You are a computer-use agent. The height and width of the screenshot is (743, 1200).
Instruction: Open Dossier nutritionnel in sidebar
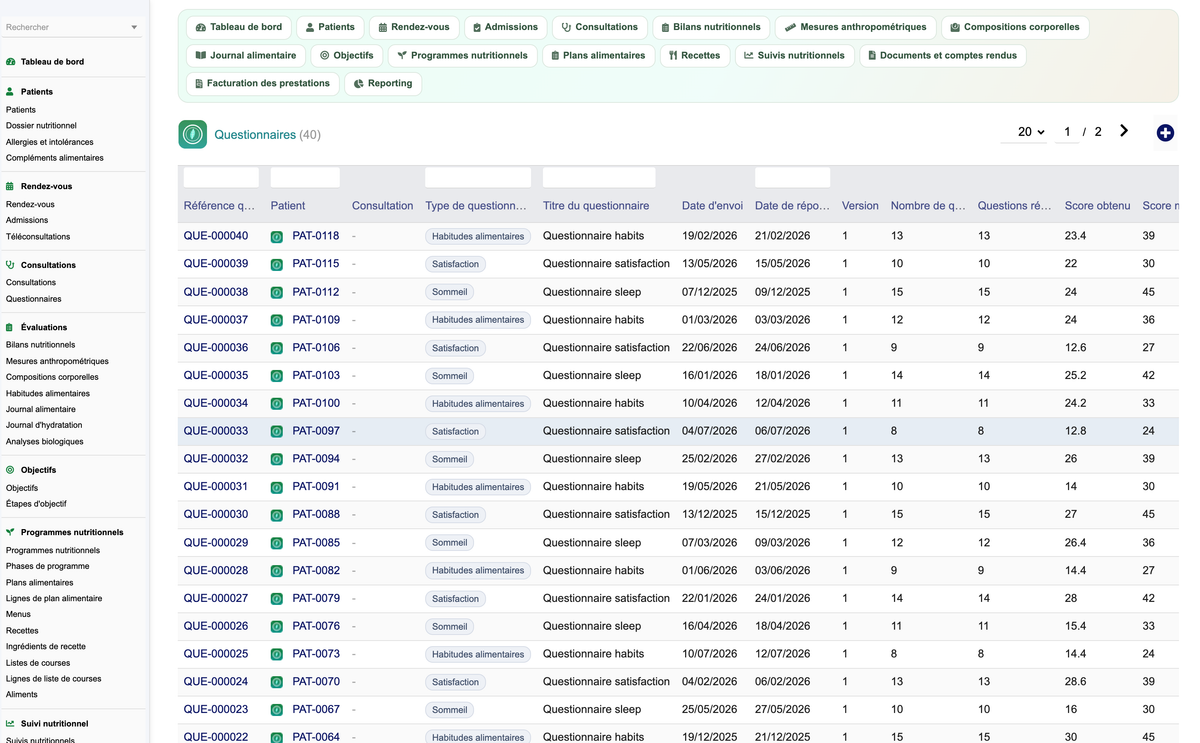(x=41, y=126)
